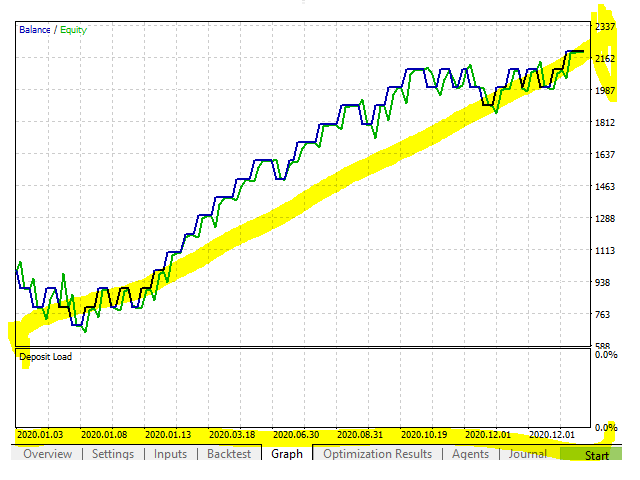The image size is (640, 480).
Task: Click the 1463 level on the vertical axis
Action: click(605, 187)
